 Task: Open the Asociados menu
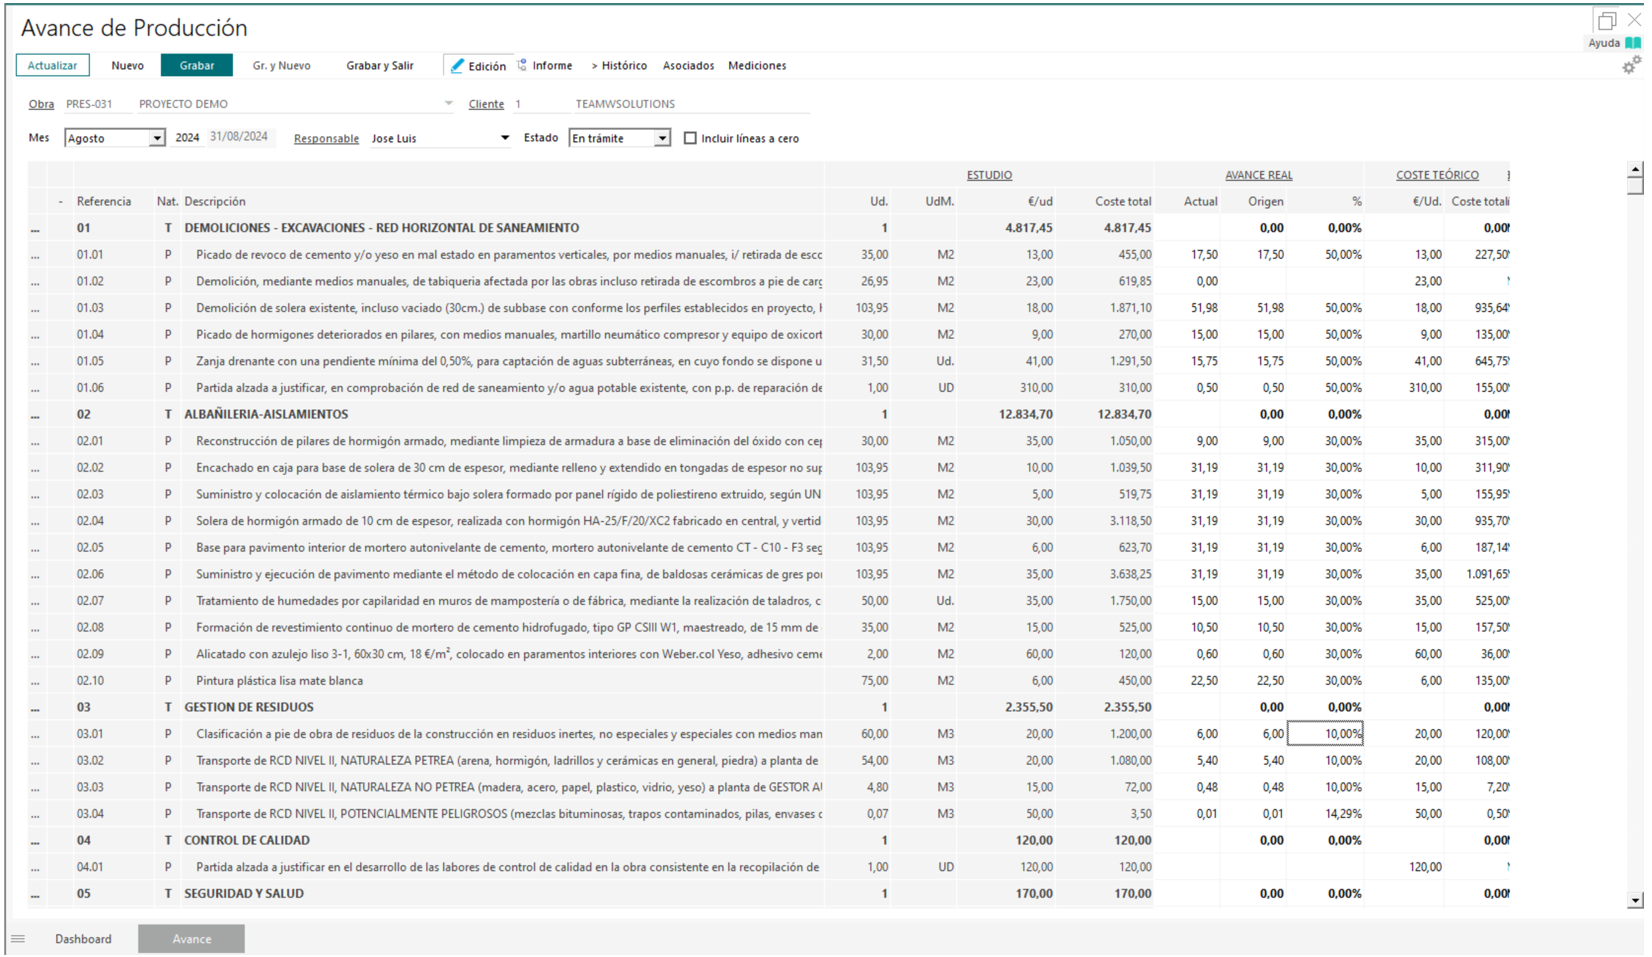click(688, 65)
